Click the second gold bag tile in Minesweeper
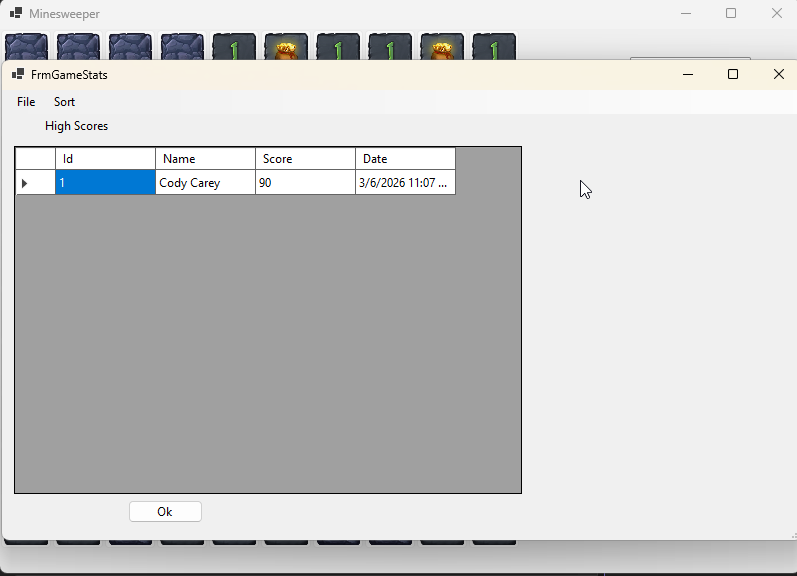The width and height of the screenshot is (797, 576). [442, 47]
